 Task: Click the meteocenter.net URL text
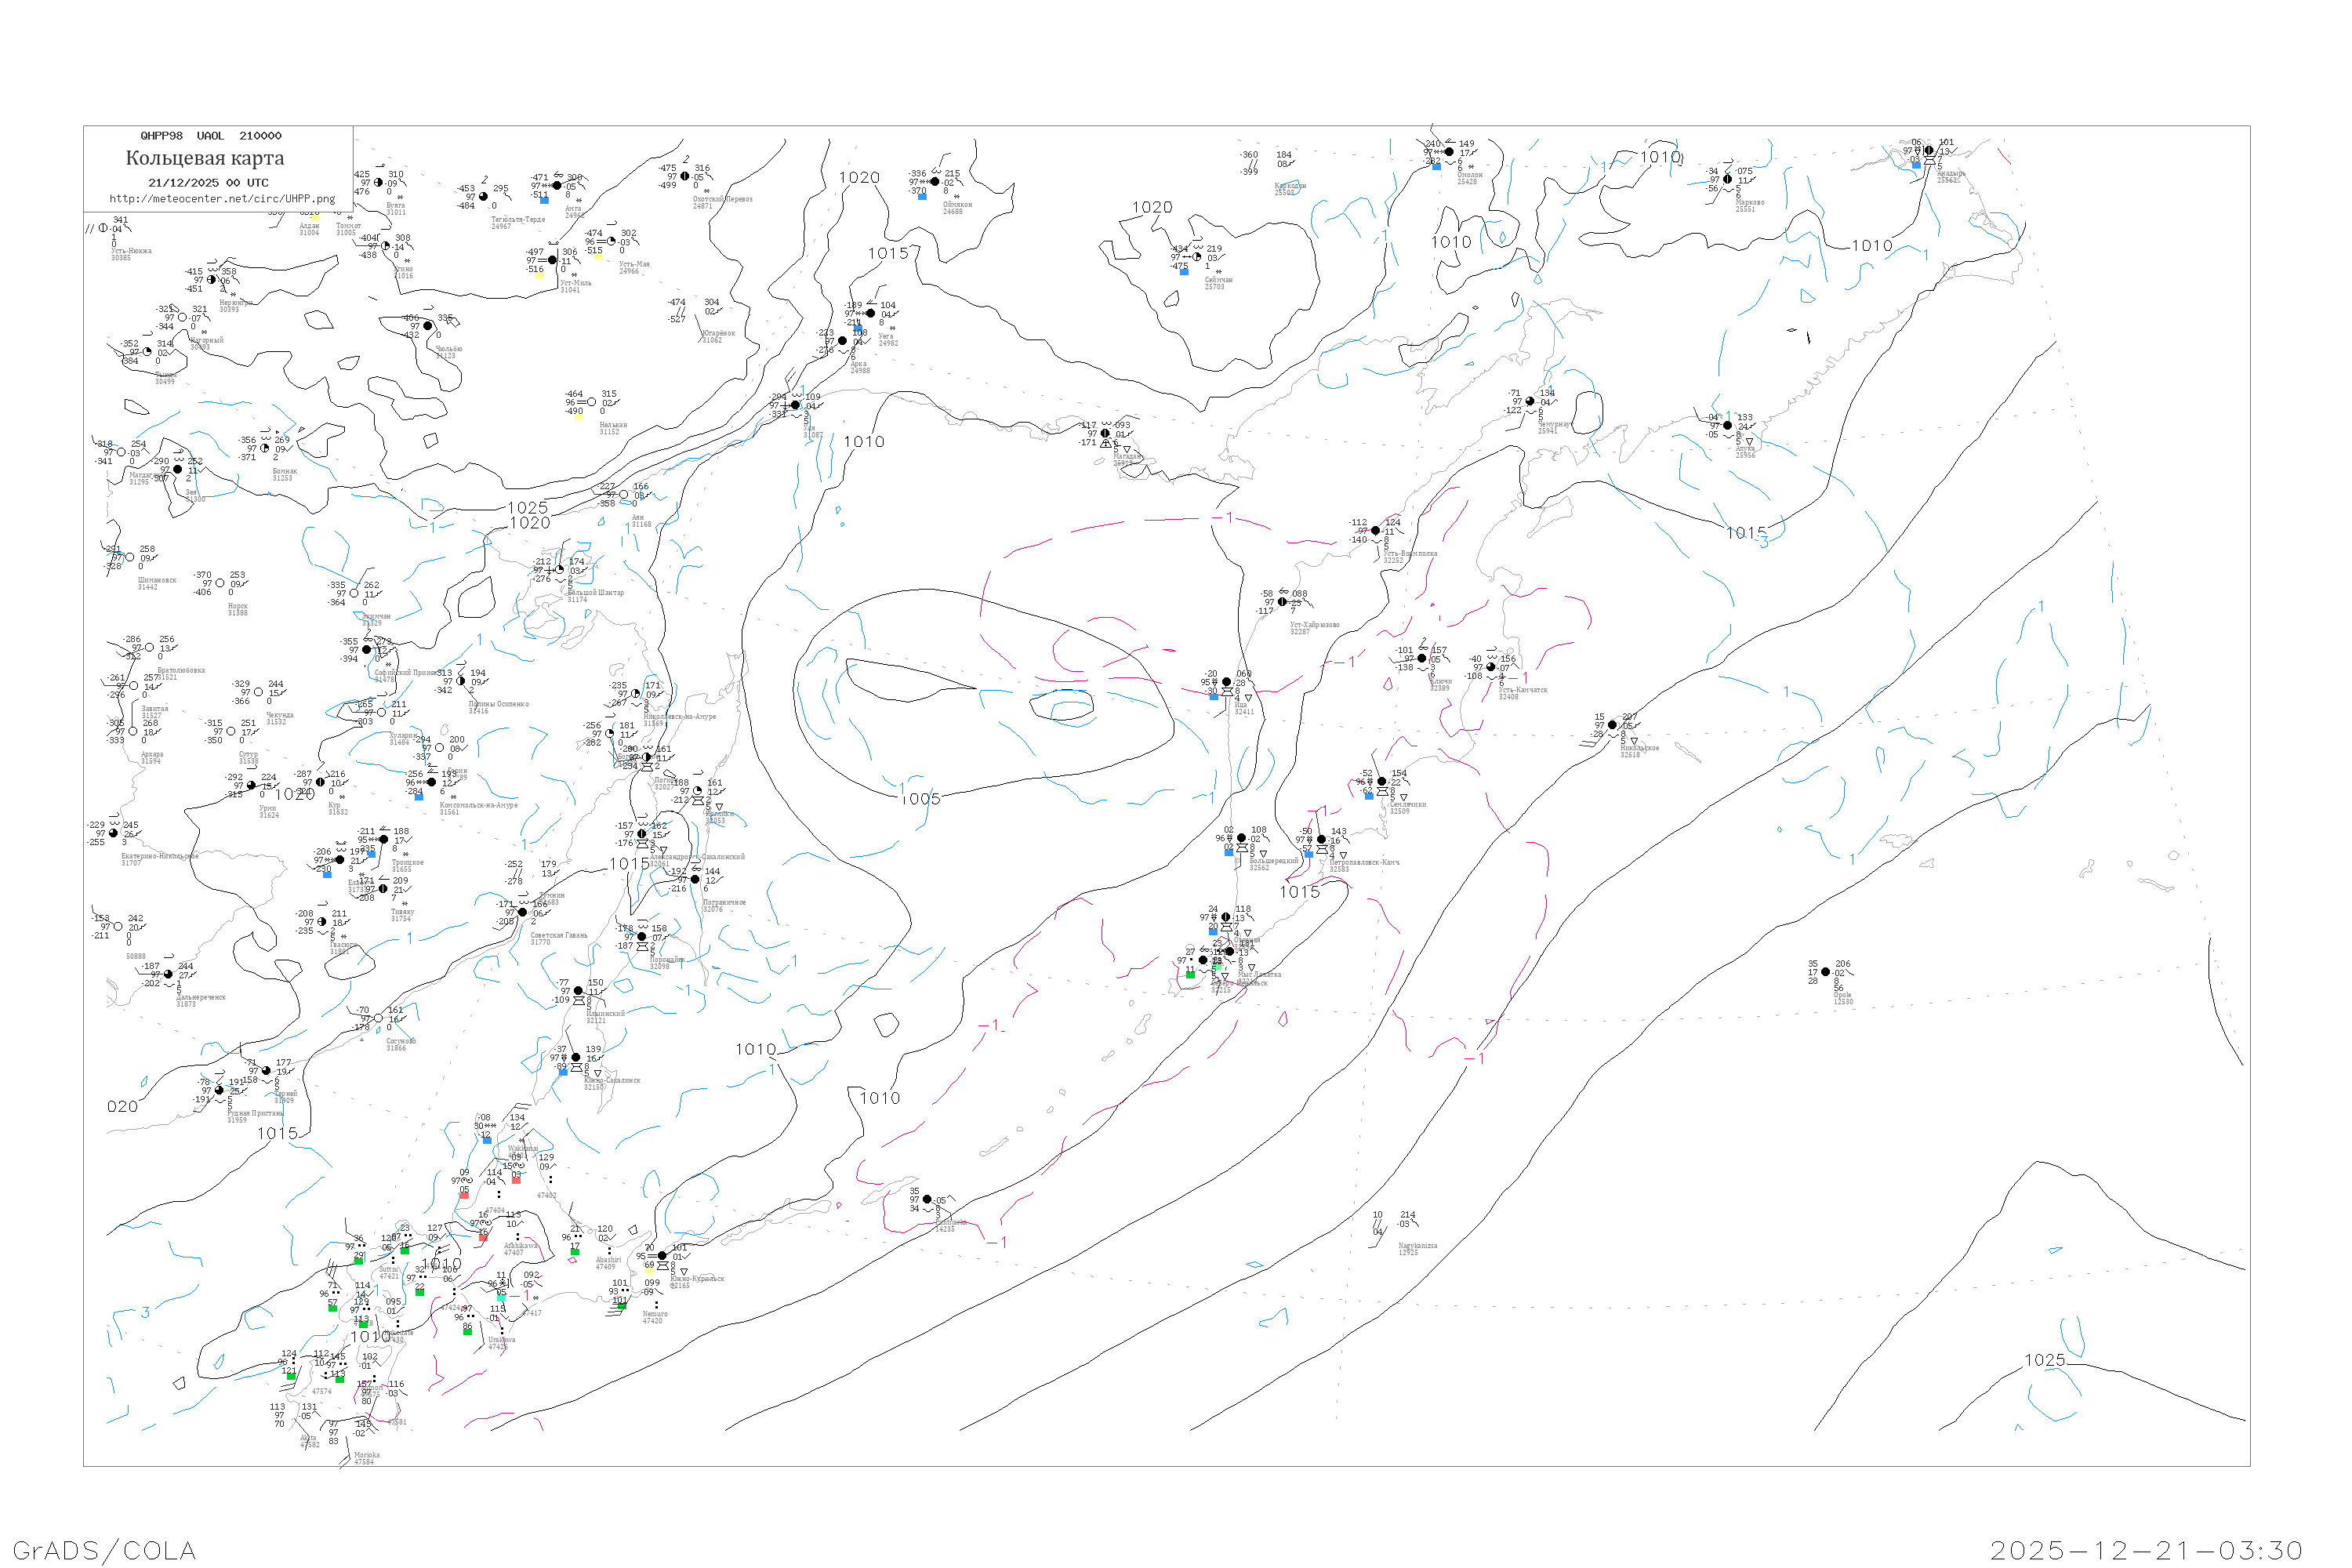click(222, 199)
